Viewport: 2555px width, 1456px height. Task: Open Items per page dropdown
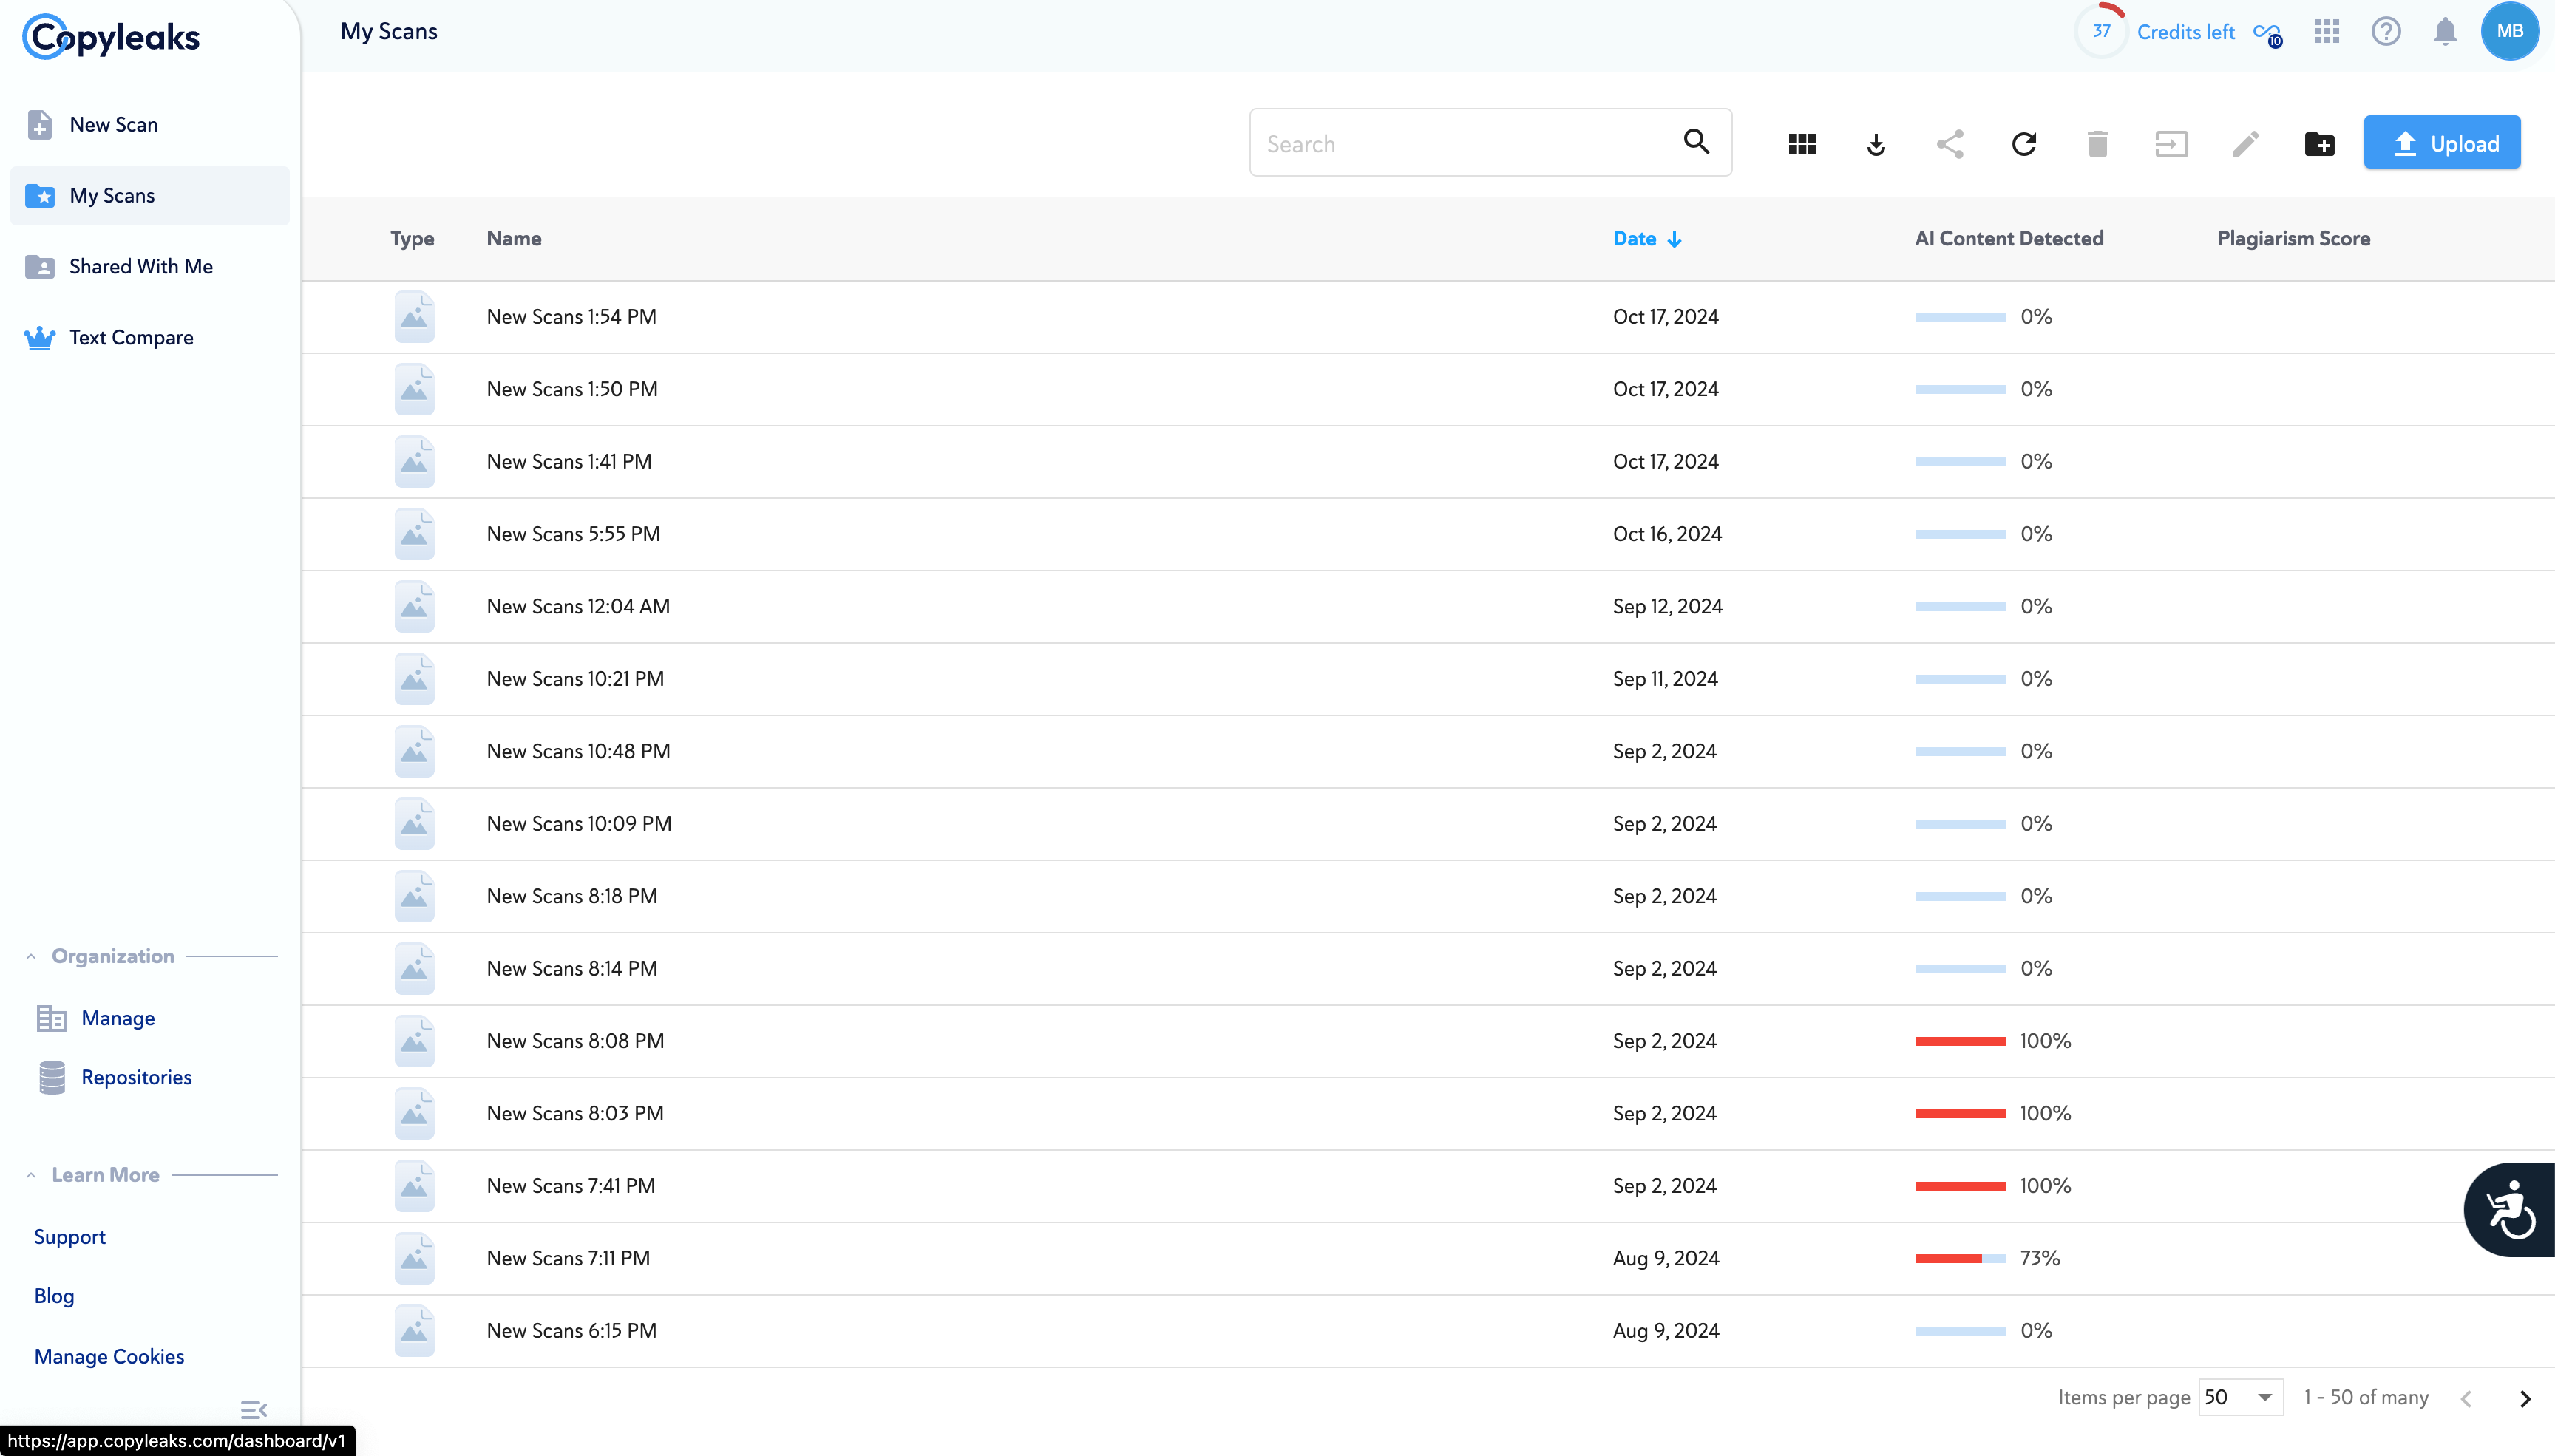point(2240,1397)
